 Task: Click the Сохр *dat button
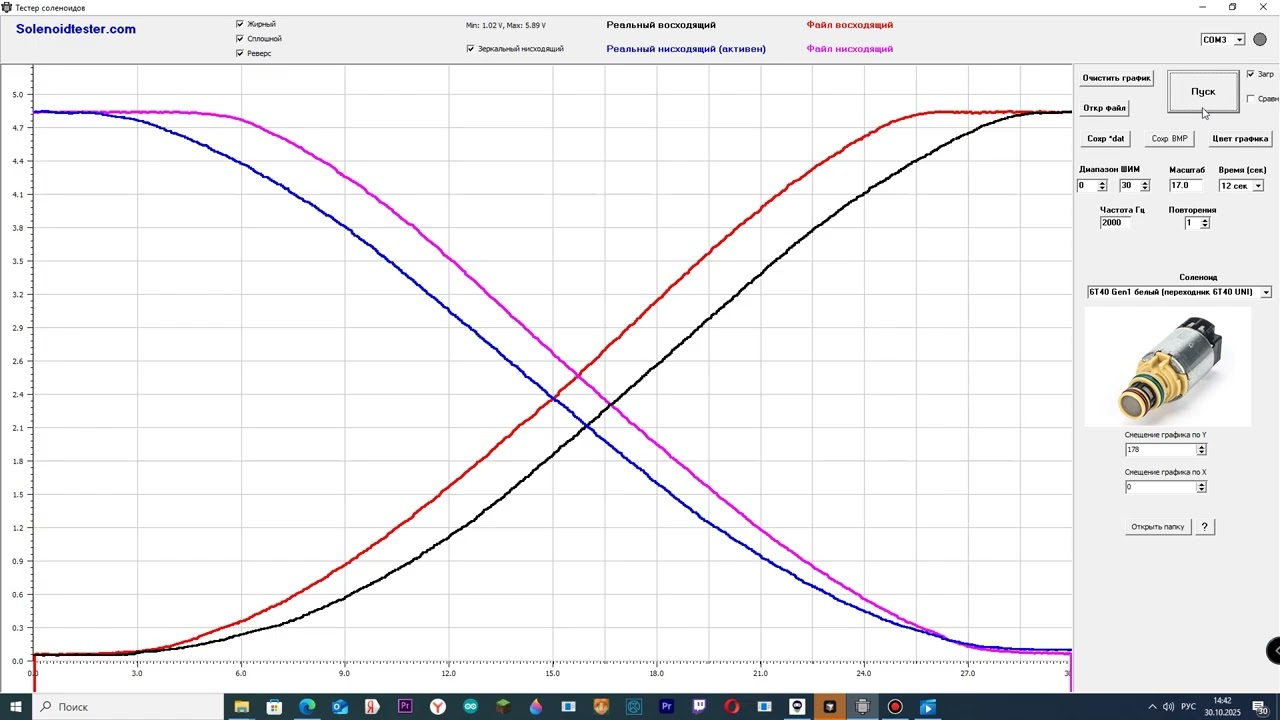pyautogui.click(x=1106, y=139)
